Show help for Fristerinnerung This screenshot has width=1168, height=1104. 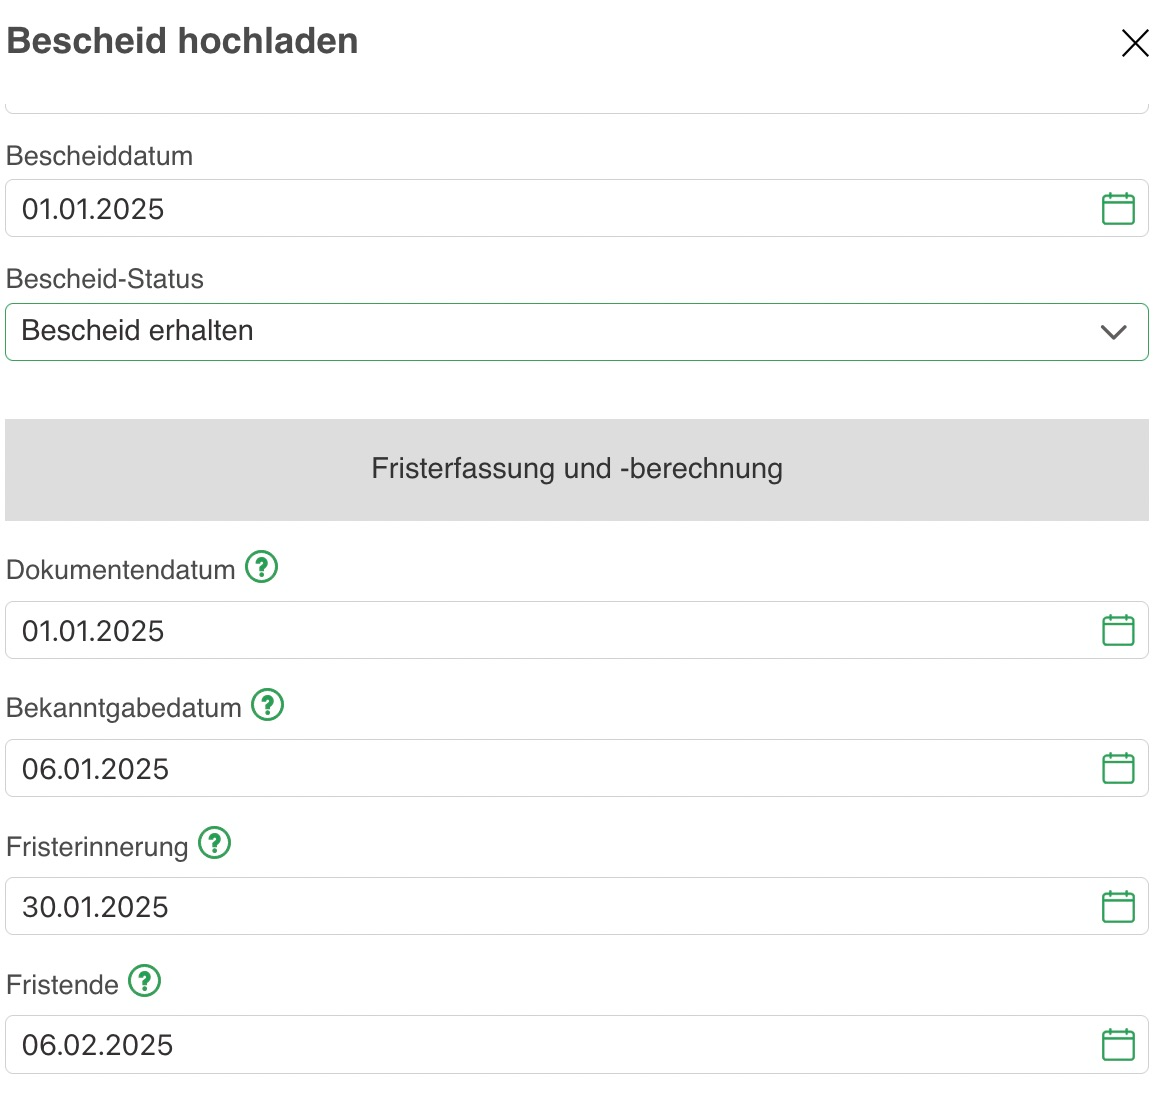click(x=215, y=843)
